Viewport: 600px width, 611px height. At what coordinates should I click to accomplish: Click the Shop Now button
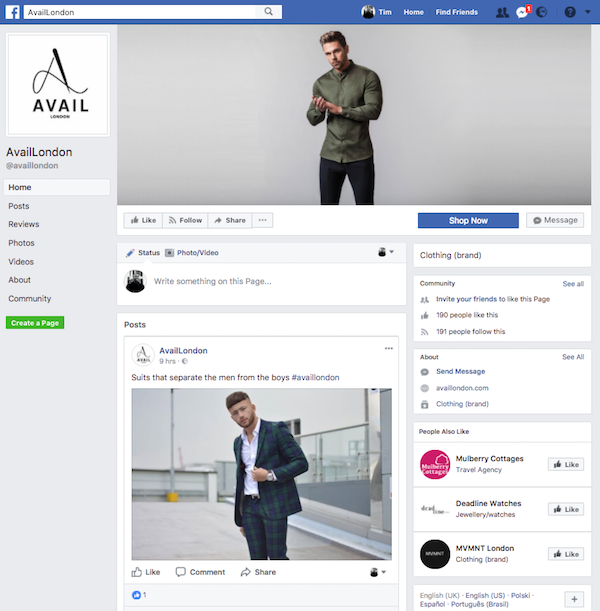(468, 221)
